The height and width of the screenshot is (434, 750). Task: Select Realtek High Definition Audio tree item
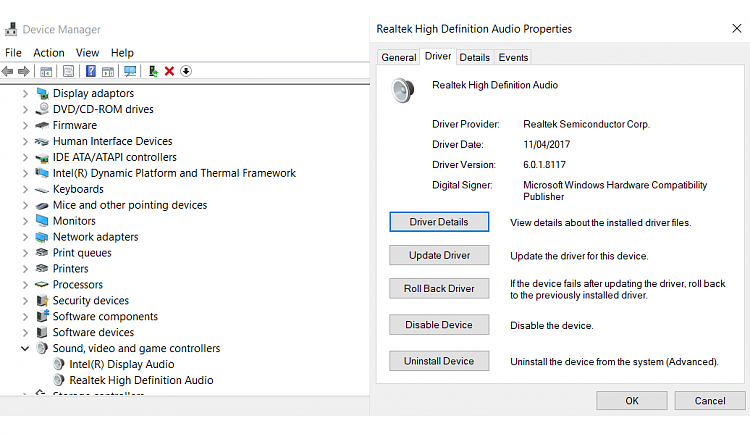141,380
